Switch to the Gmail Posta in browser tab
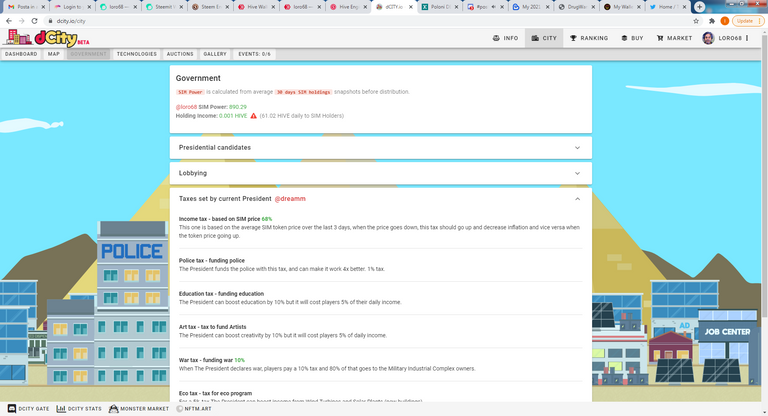This screenshot has width=768, height=416. point(24,7)
